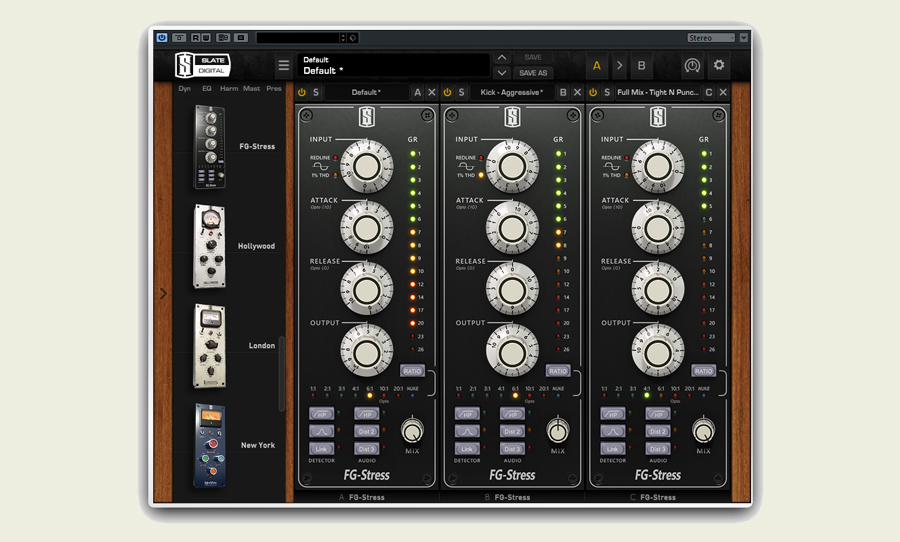This screenshot has height=542, width=900.
Task: Open the host bar menu arrow beside Stereo
Action: pos(744,38)
